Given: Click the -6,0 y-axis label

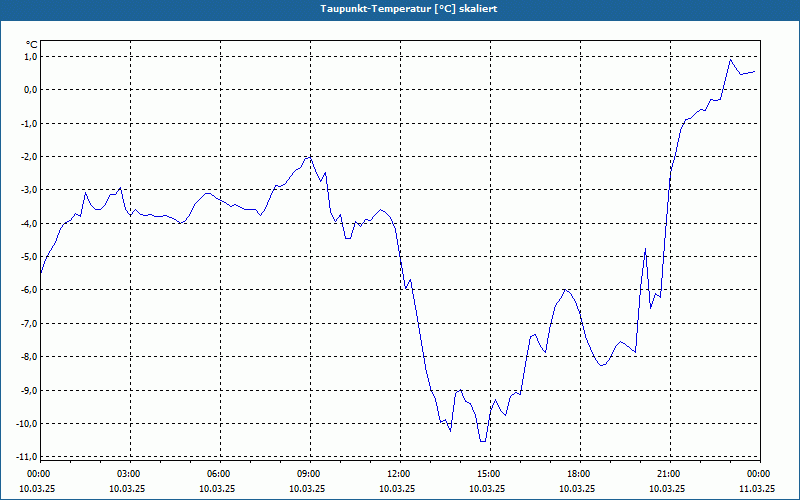Looking at the screenshot, I should (x=29, y=290).
